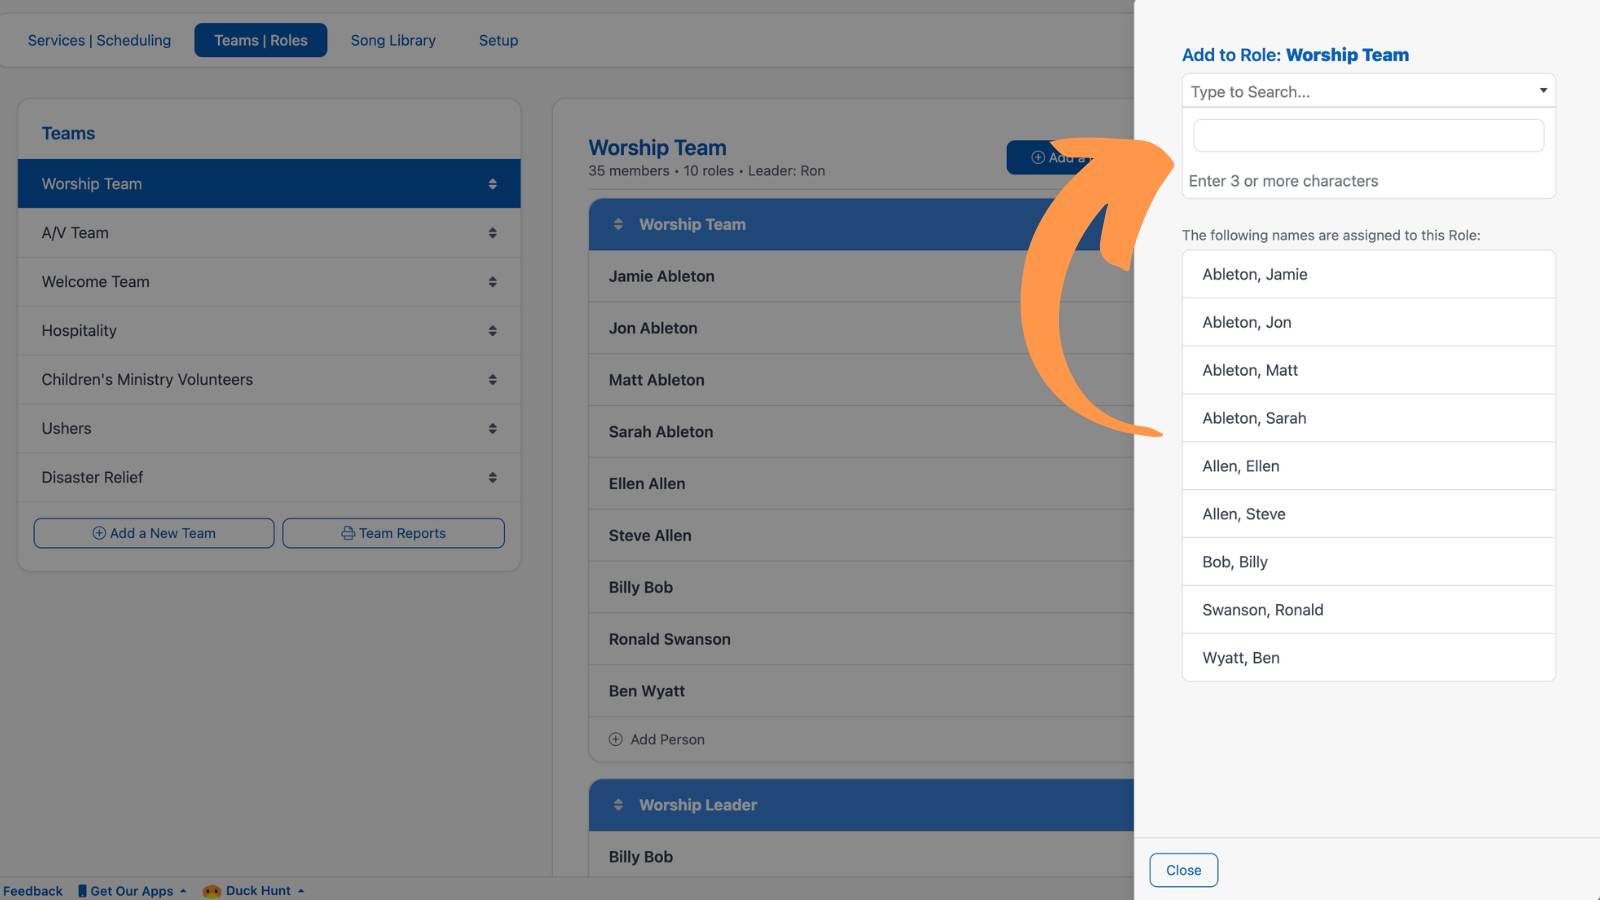Expand the Ushers row arrows
1600x900 pixels.
coord(492,429)
